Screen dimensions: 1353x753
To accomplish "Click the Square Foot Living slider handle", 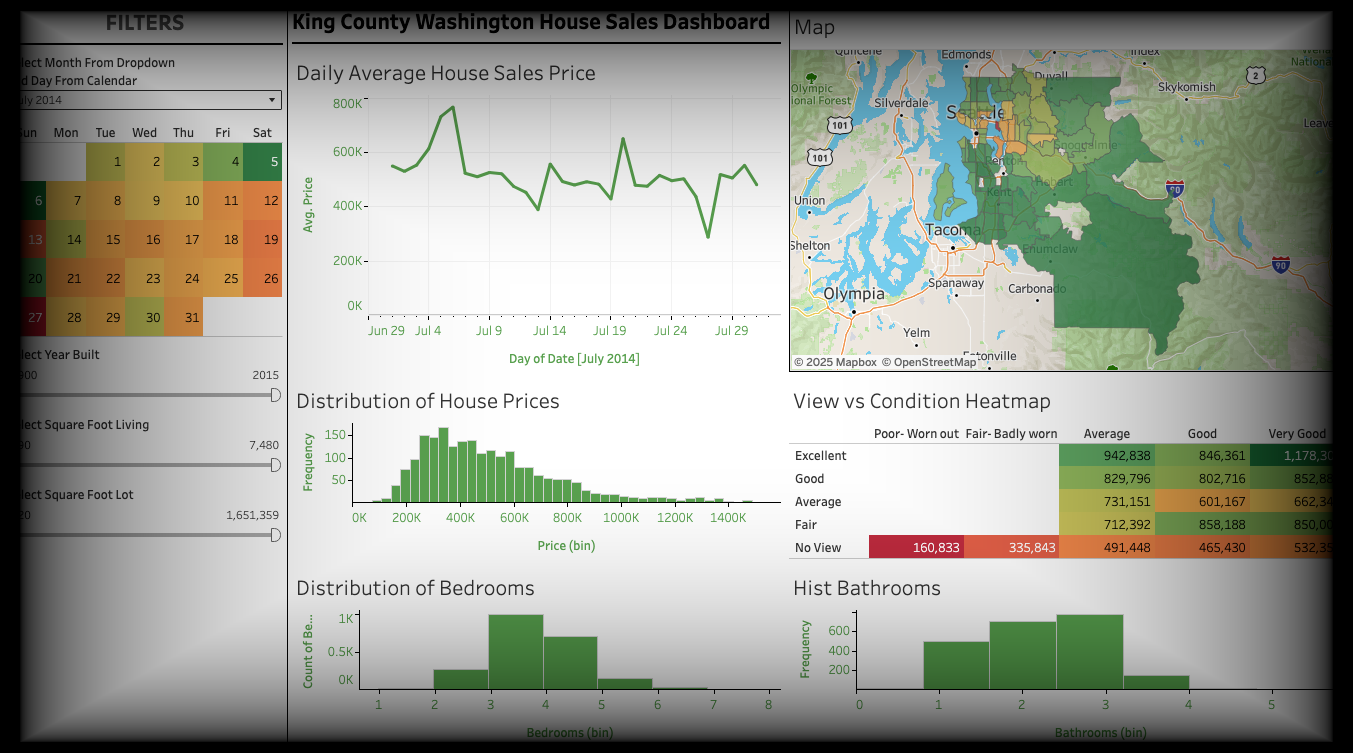I will (275, 465).
